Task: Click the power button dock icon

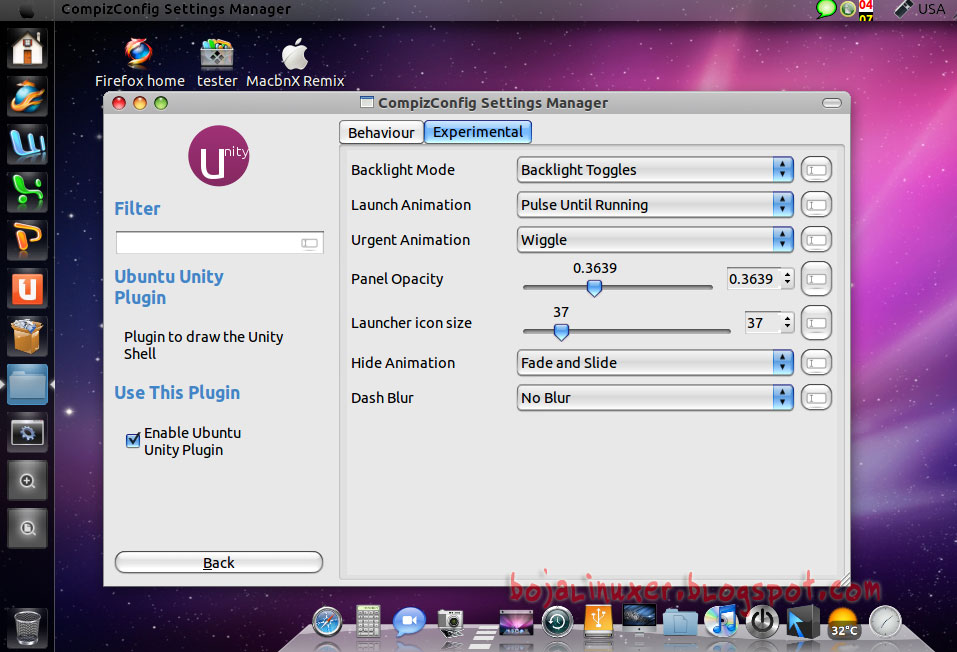Action: coord(762,622)
